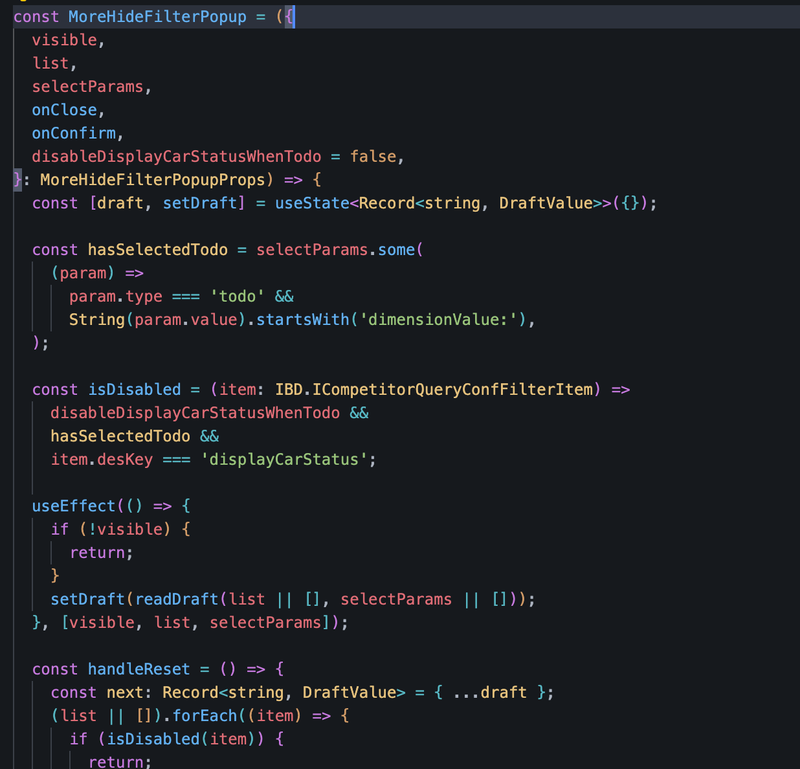
Task: Place cursor on the 'visible' prop
Action: [64, 40]
